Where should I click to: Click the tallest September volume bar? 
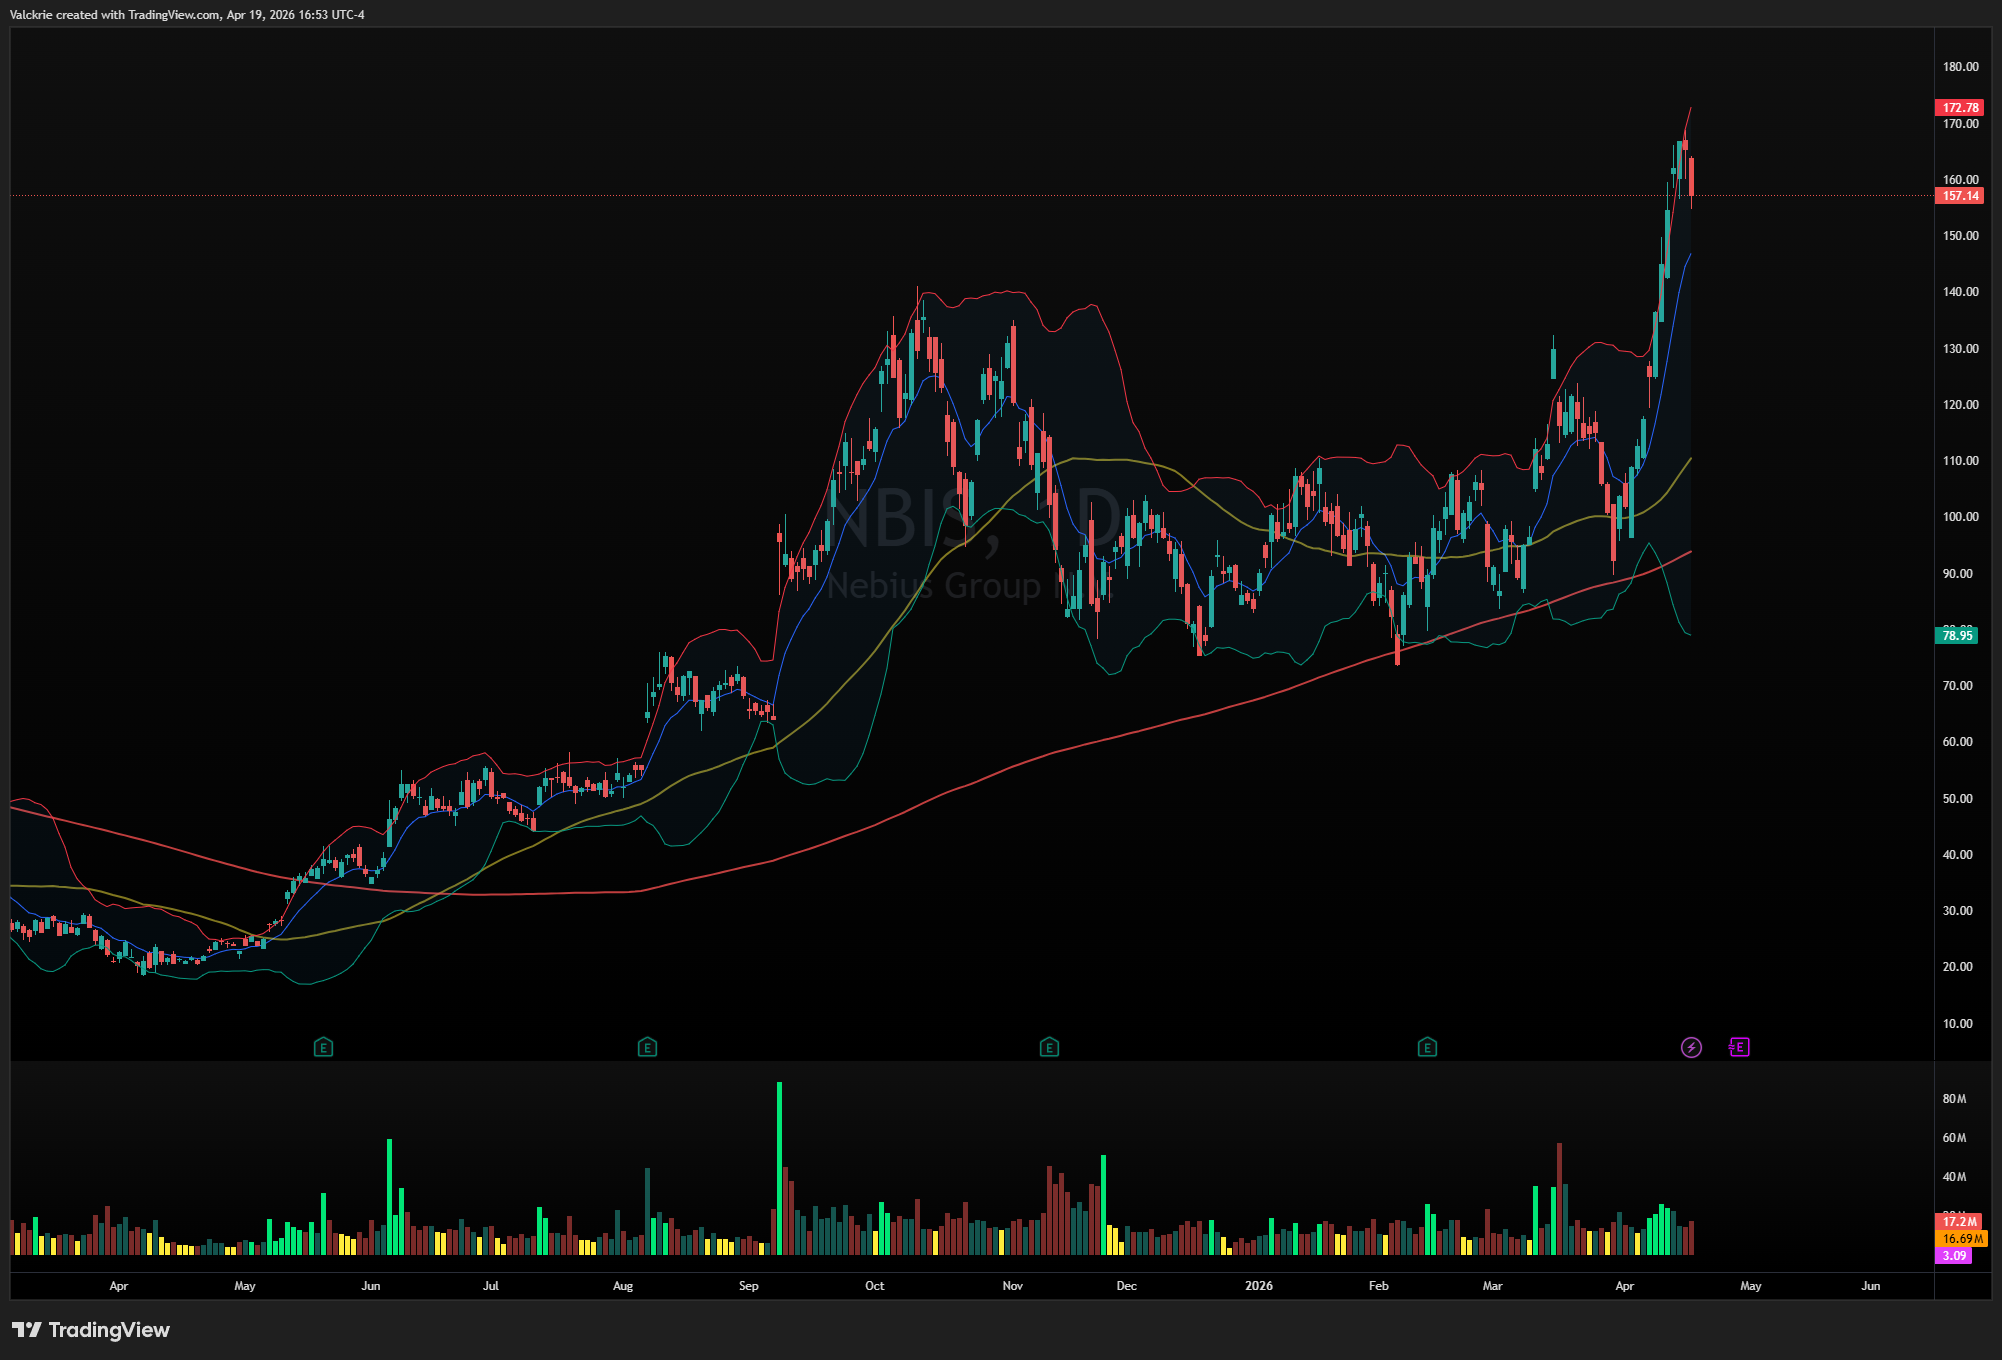click(x=780, y=1168)
